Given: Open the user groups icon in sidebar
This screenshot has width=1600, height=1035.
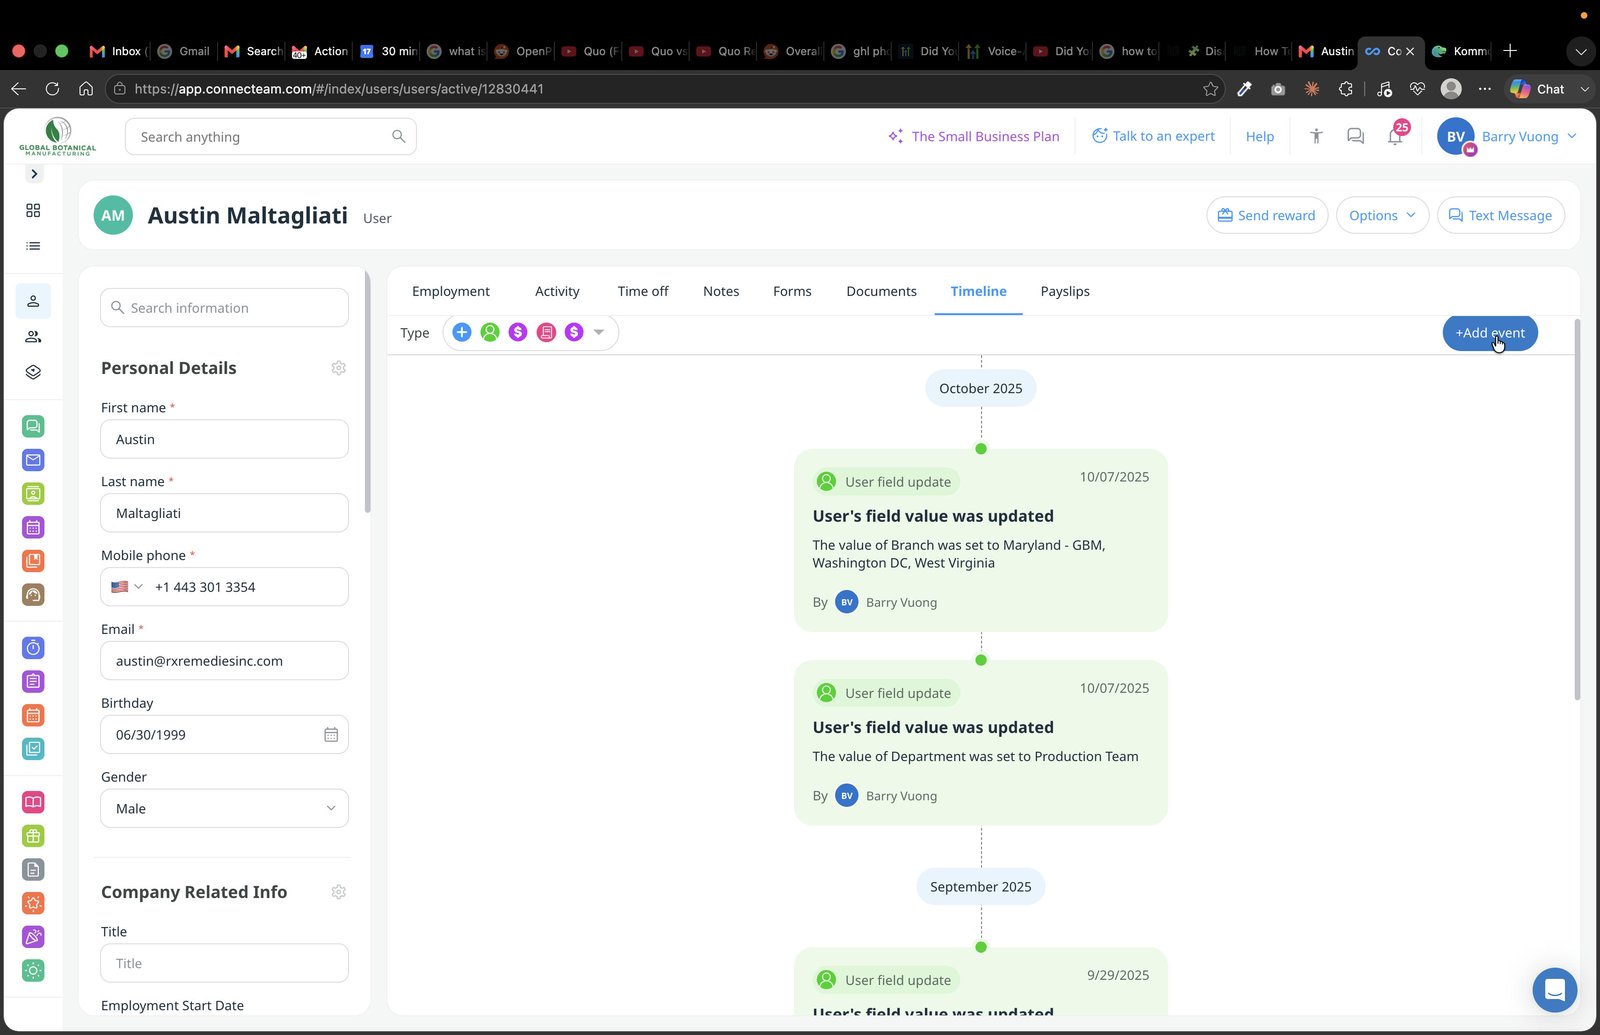Looking at the screenshot, I should tap(33, 337).
